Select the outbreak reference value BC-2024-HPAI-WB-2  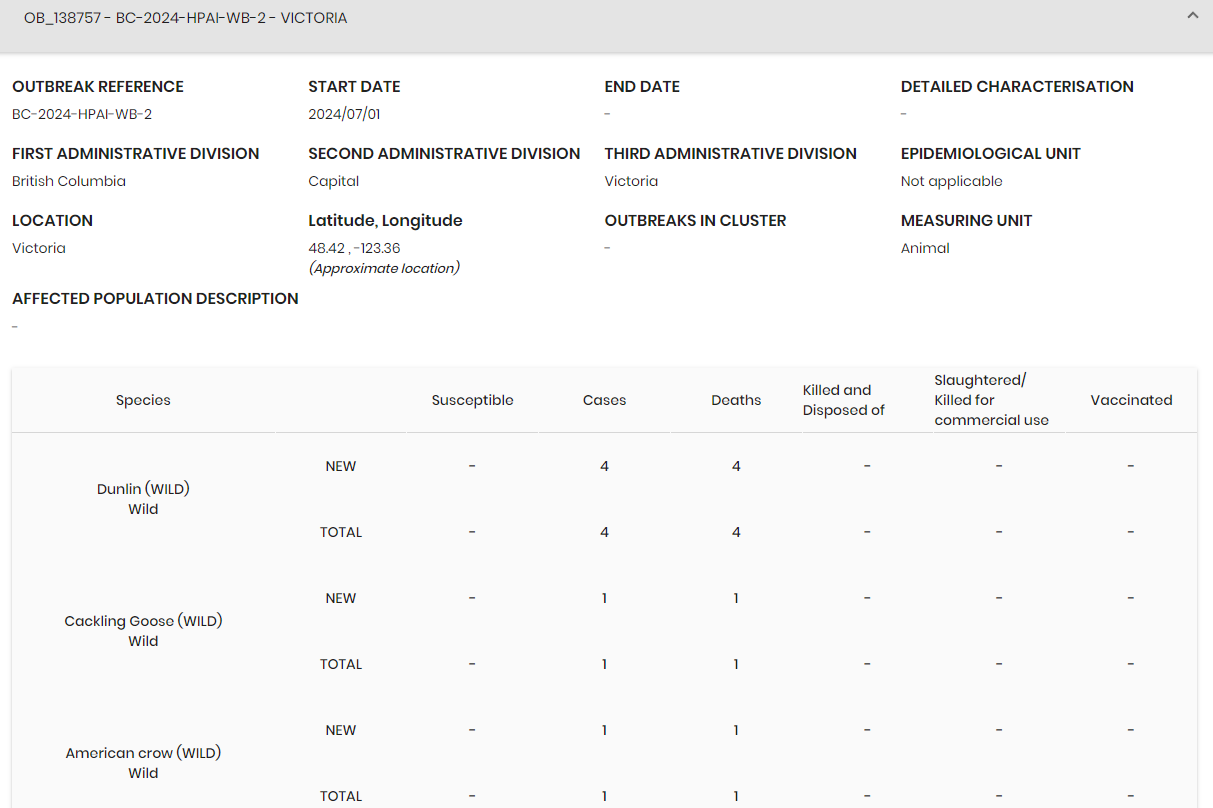tap(82, 114)
